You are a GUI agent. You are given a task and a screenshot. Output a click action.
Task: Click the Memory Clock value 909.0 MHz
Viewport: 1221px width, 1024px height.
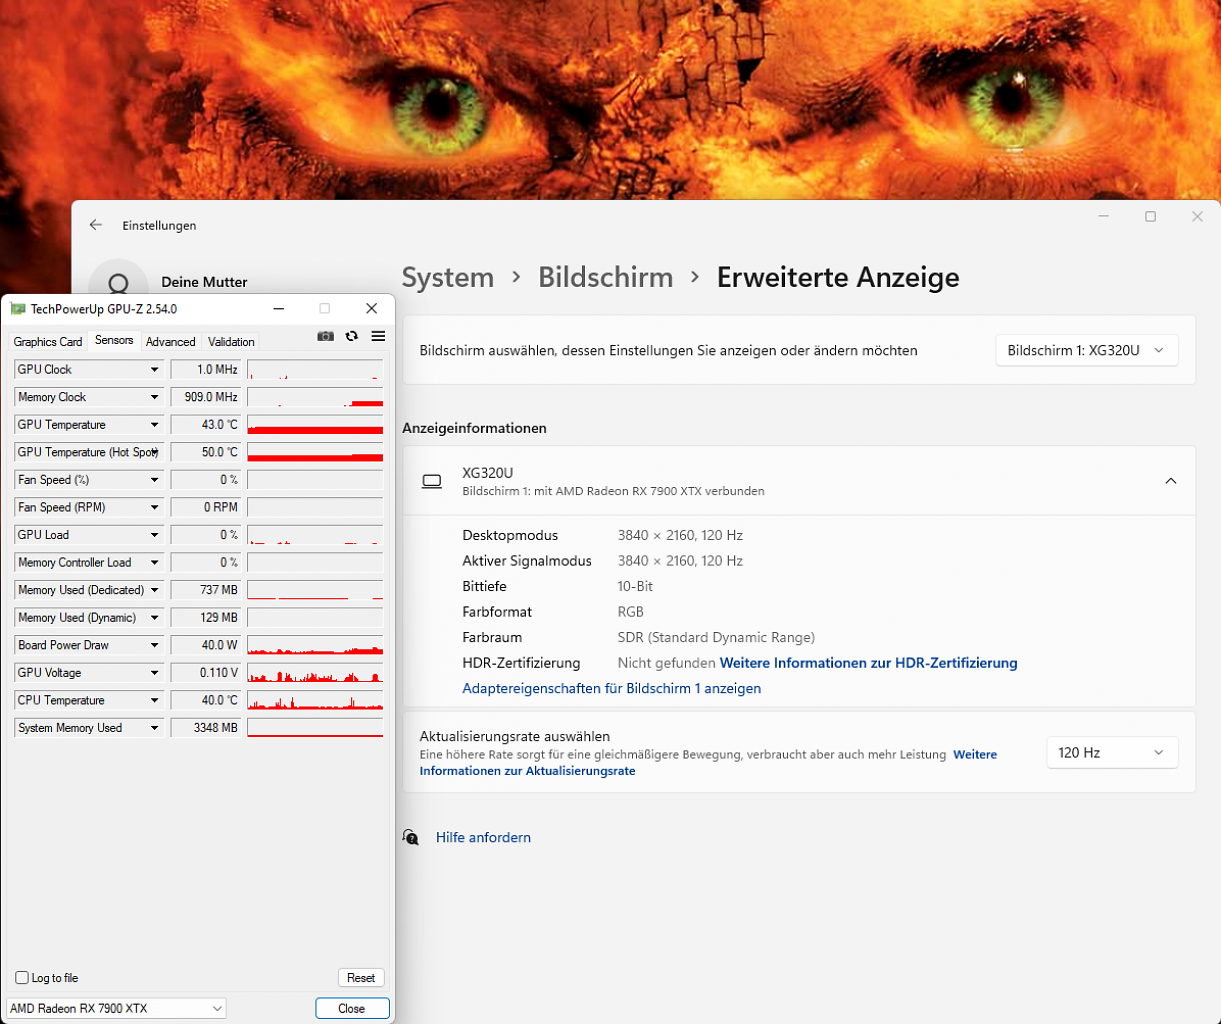pos(207,397)
